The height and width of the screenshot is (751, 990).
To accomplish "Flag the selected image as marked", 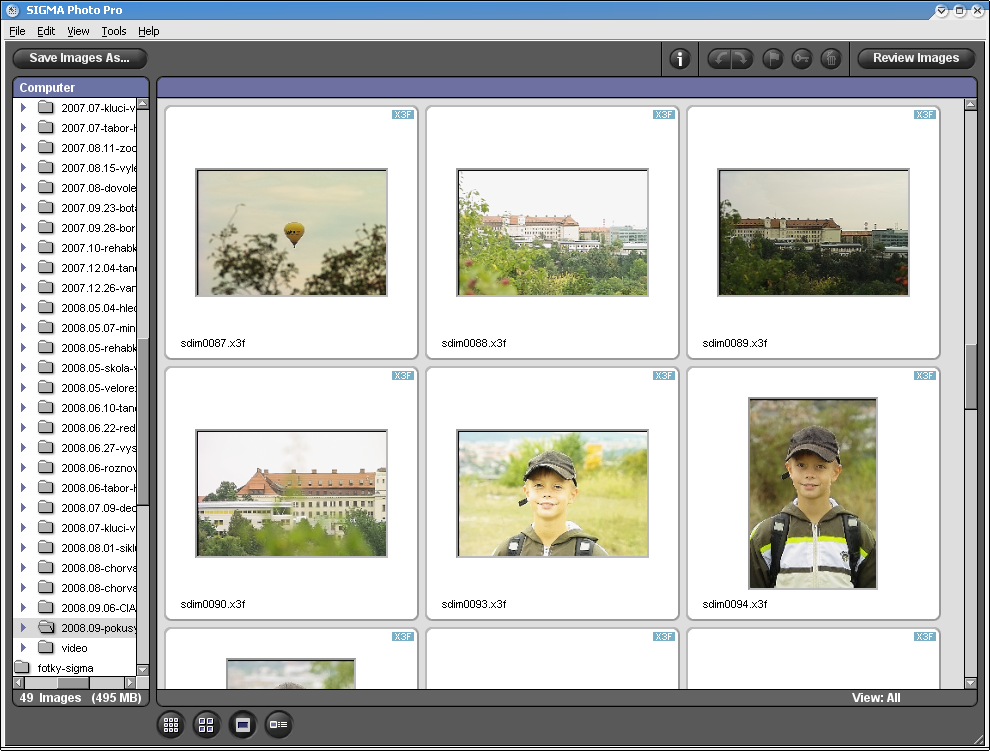I will coord(772,59).
